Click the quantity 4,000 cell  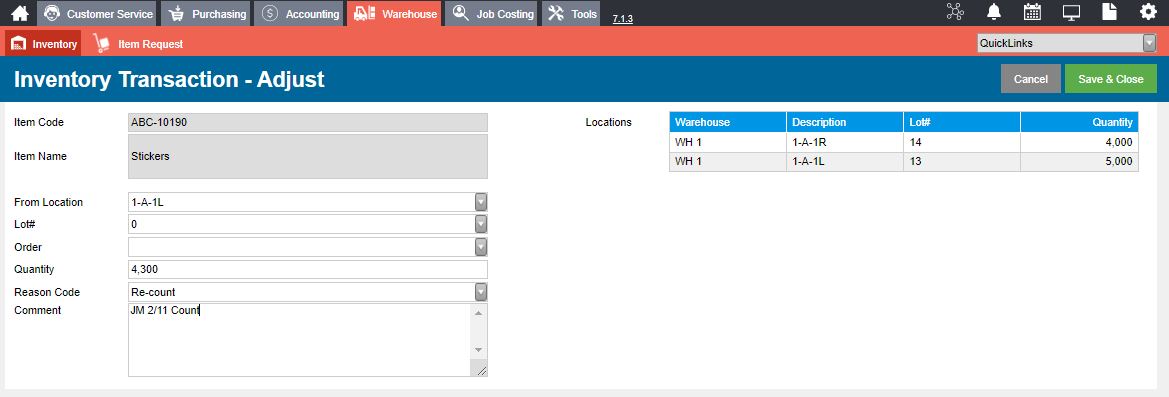click(1080, 142)
